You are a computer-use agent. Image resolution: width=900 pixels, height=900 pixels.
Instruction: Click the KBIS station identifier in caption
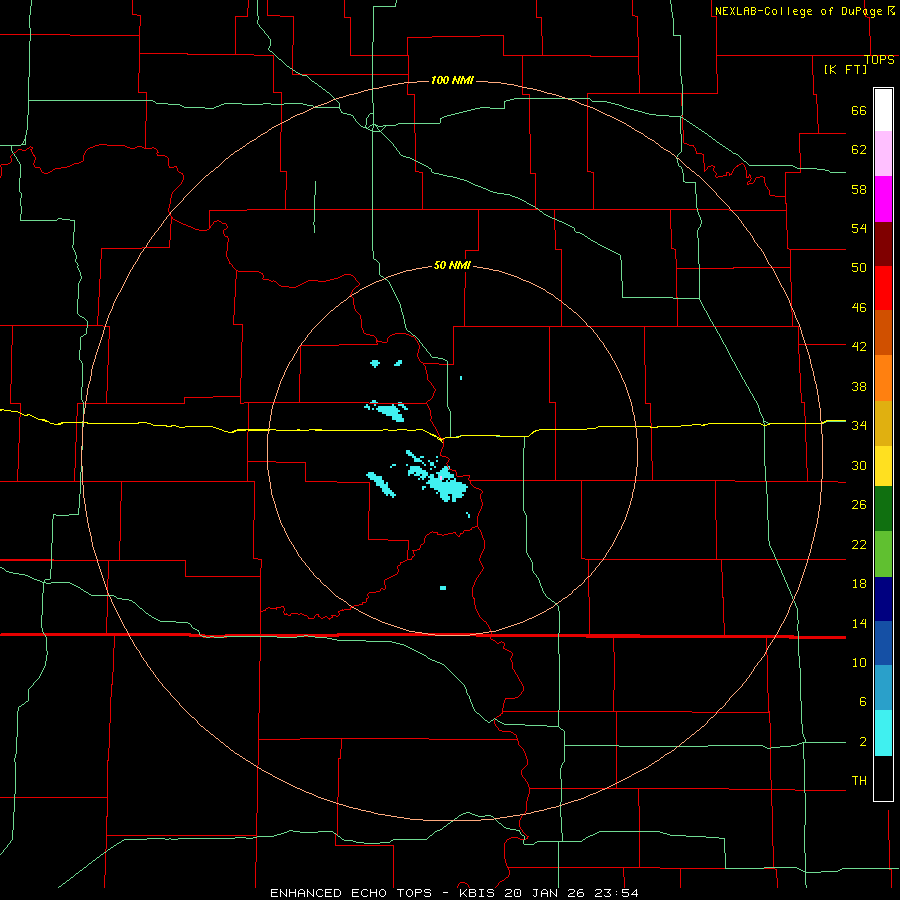click(479, 893)
